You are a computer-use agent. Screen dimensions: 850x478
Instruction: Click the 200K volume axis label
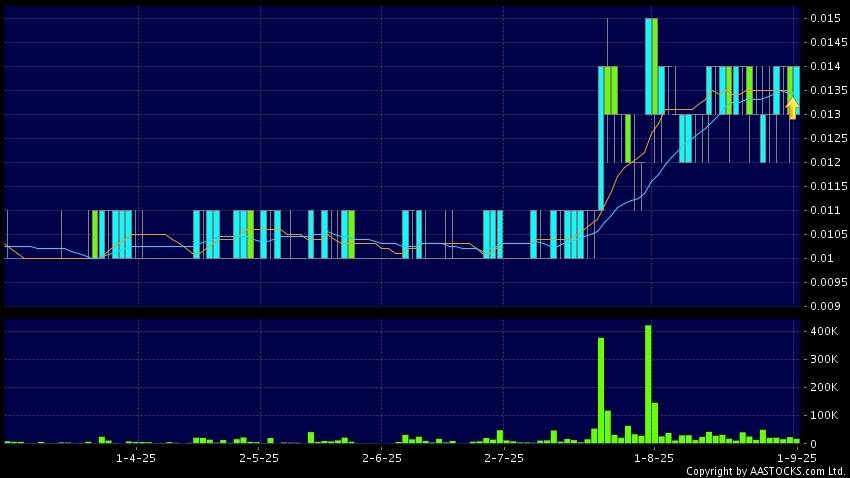click(824, 387)
